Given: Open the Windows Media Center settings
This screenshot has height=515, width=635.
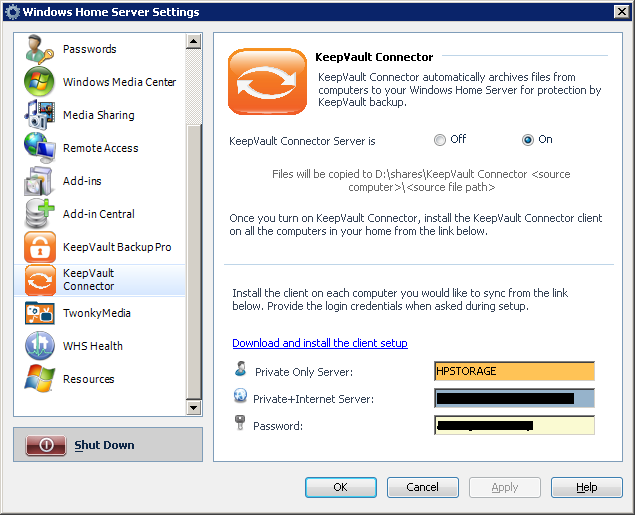Looking at the screenshot, I should pyautogui.click(x=119, y=82).
